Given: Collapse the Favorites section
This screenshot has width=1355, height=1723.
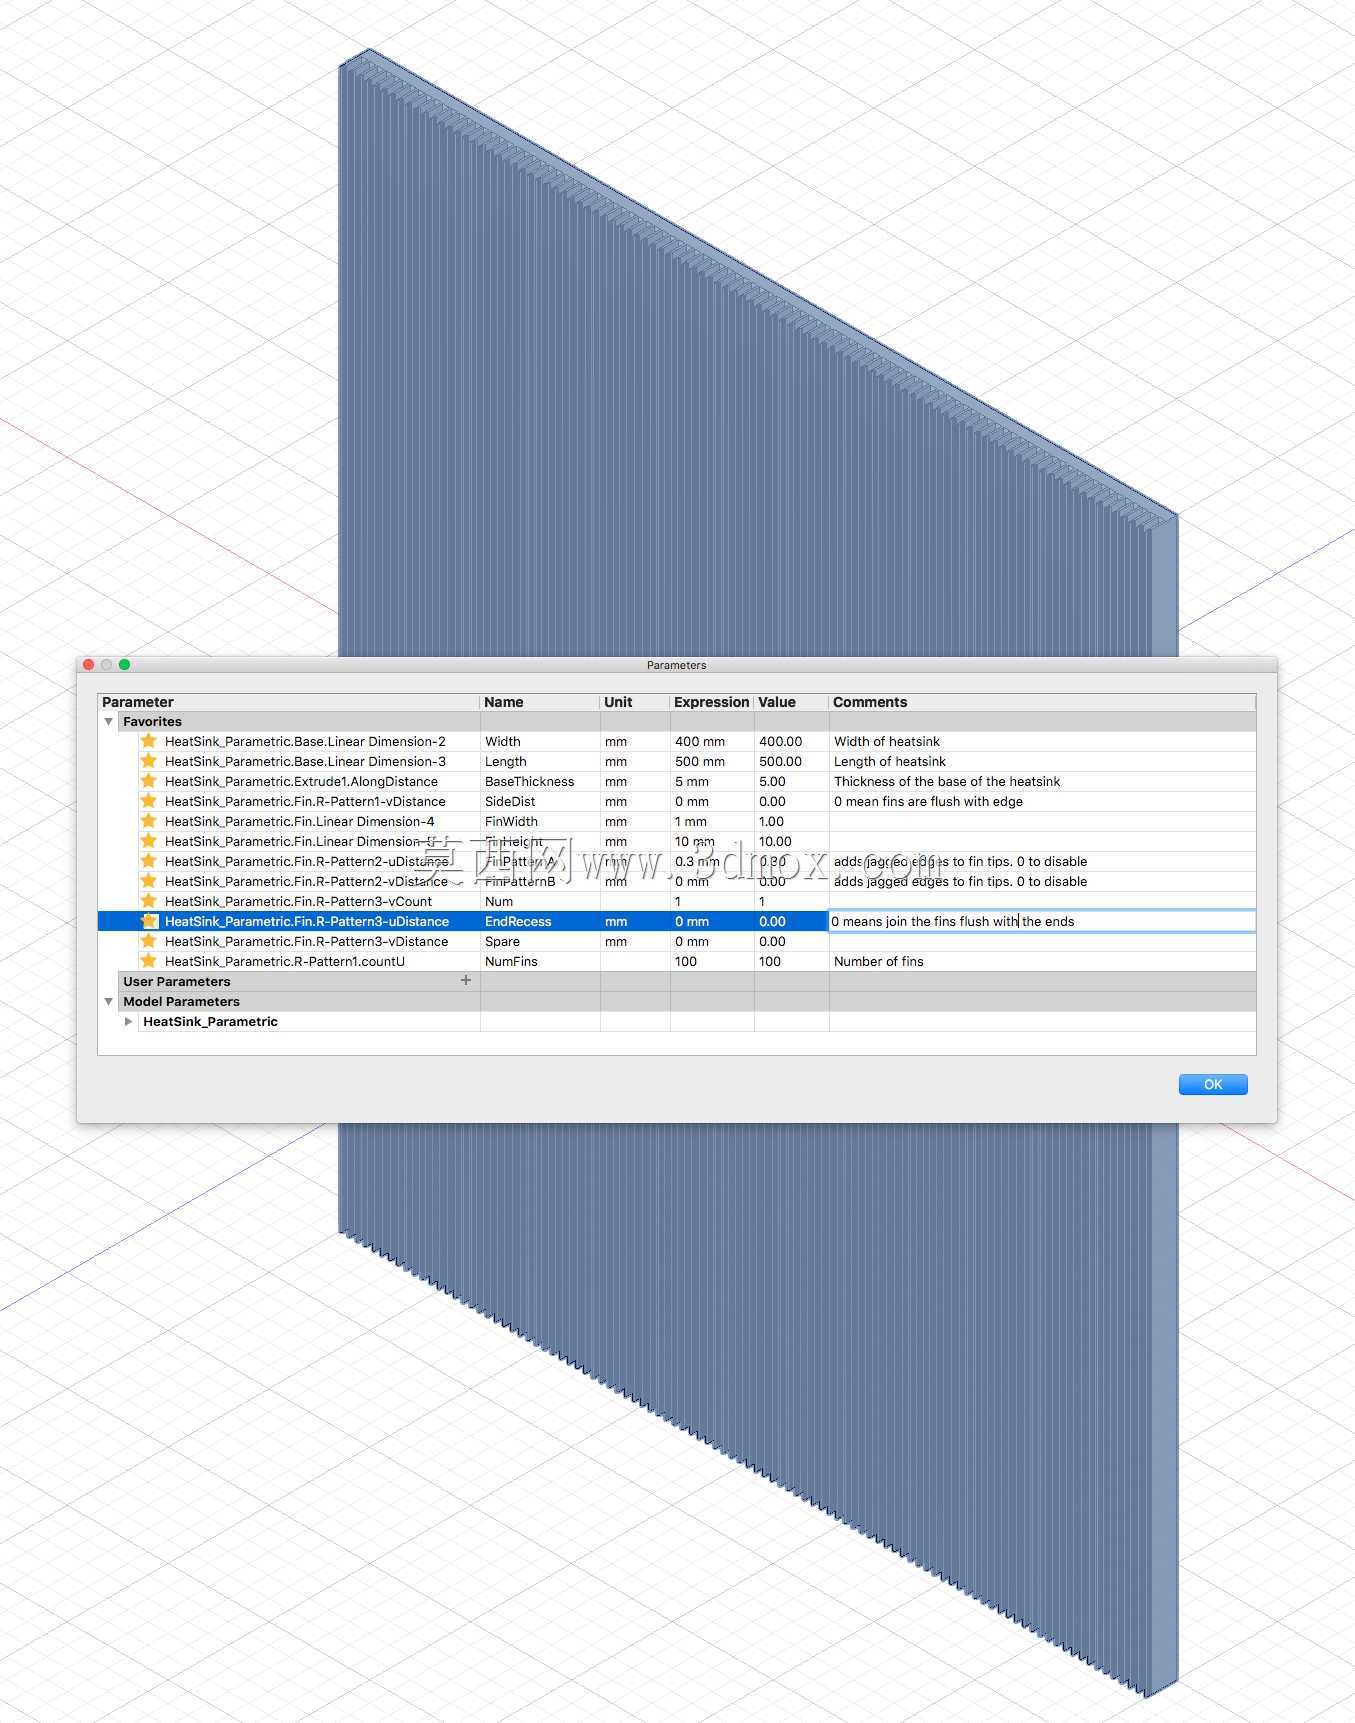Looking at the screenshot, I should point(109,721).
